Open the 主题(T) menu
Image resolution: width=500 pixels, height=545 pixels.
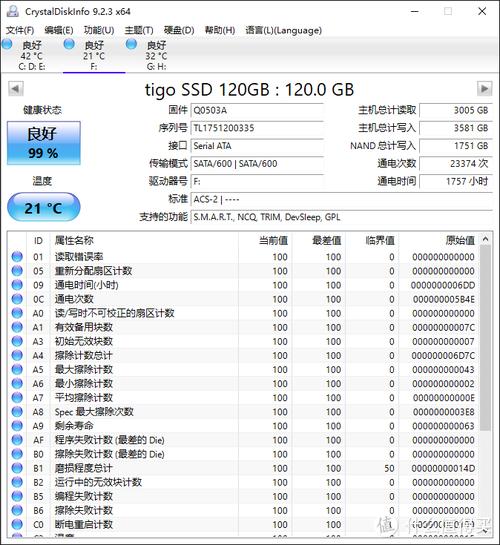pyautogui.click(x=139, y=30)
